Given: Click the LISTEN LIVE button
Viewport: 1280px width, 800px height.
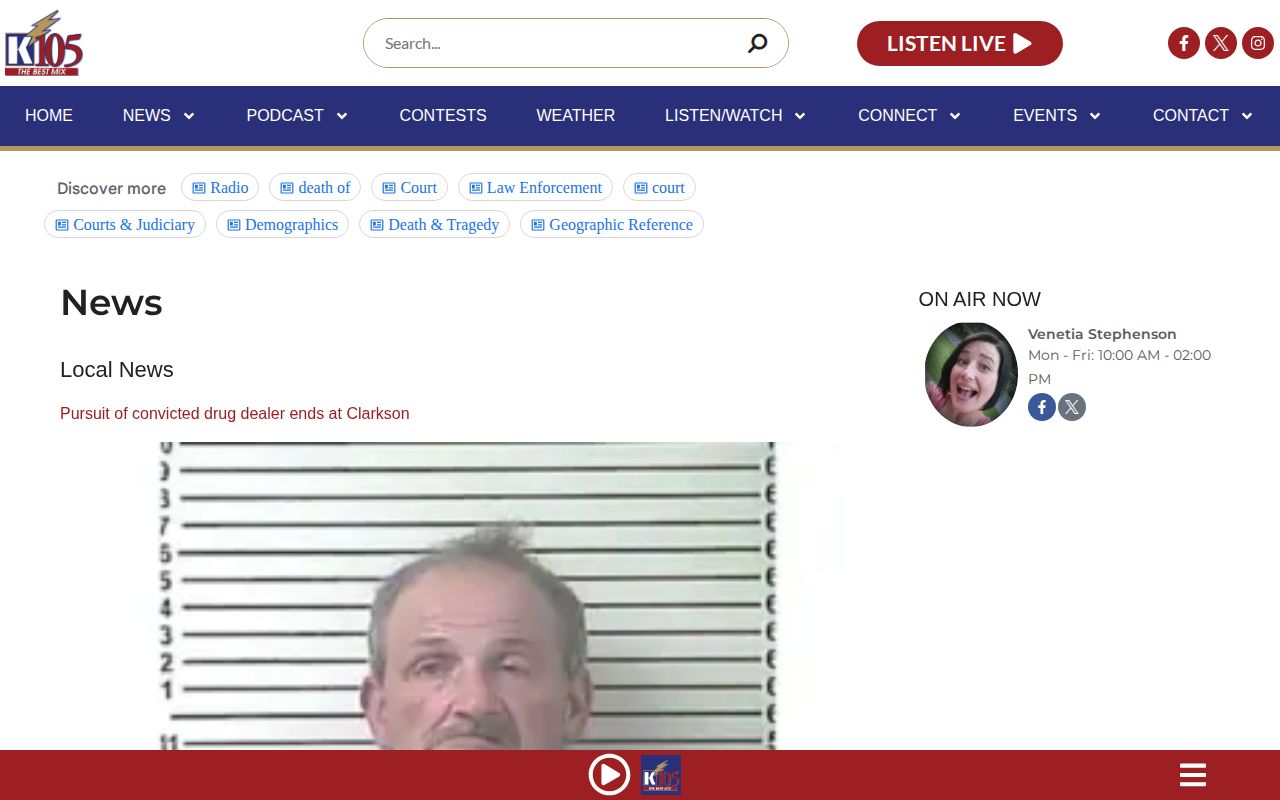Looking at the screenshot, I should point(960,43).
